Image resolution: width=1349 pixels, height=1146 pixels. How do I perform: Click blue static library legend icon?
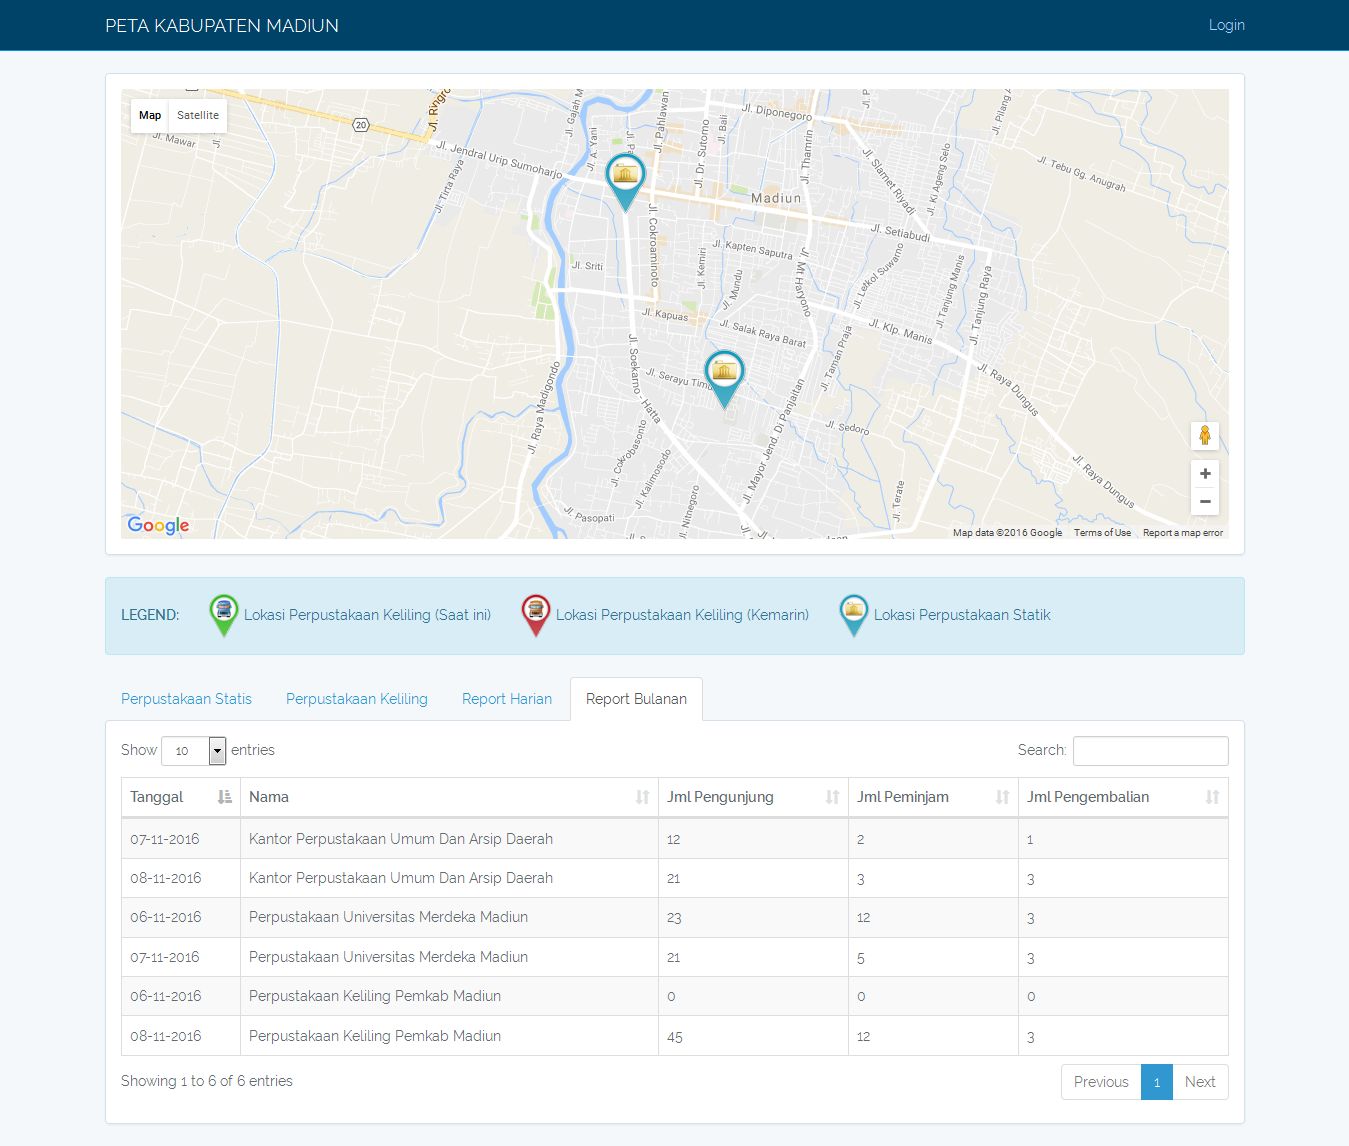tap(853, 615)
